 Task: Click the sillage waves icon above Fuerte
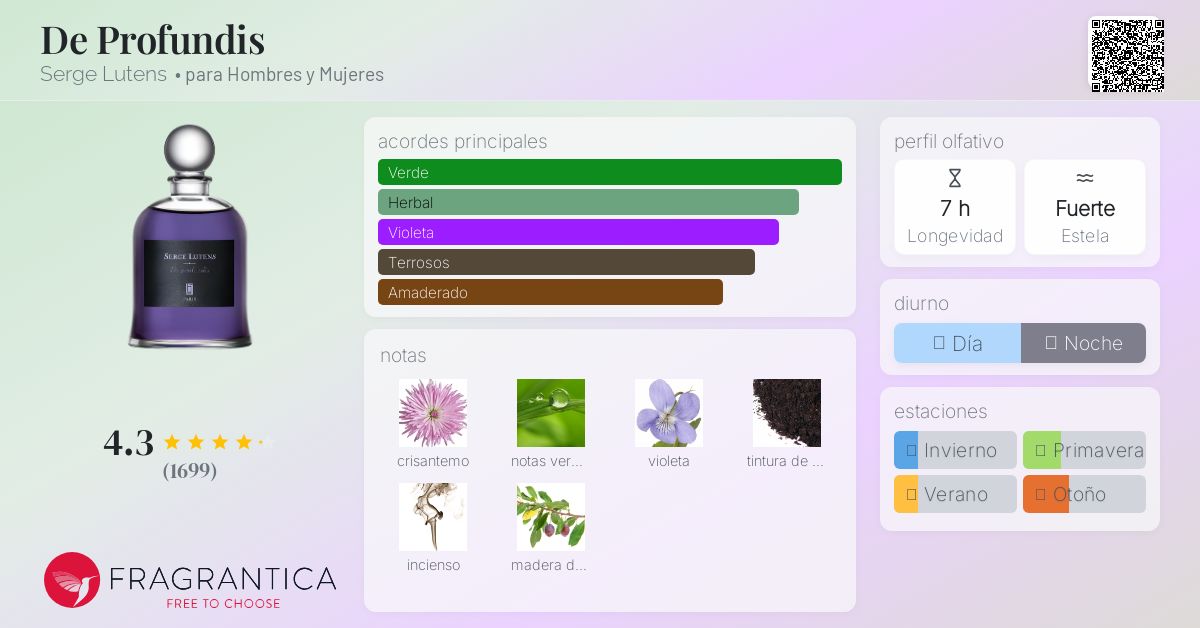coord(1084,178)
